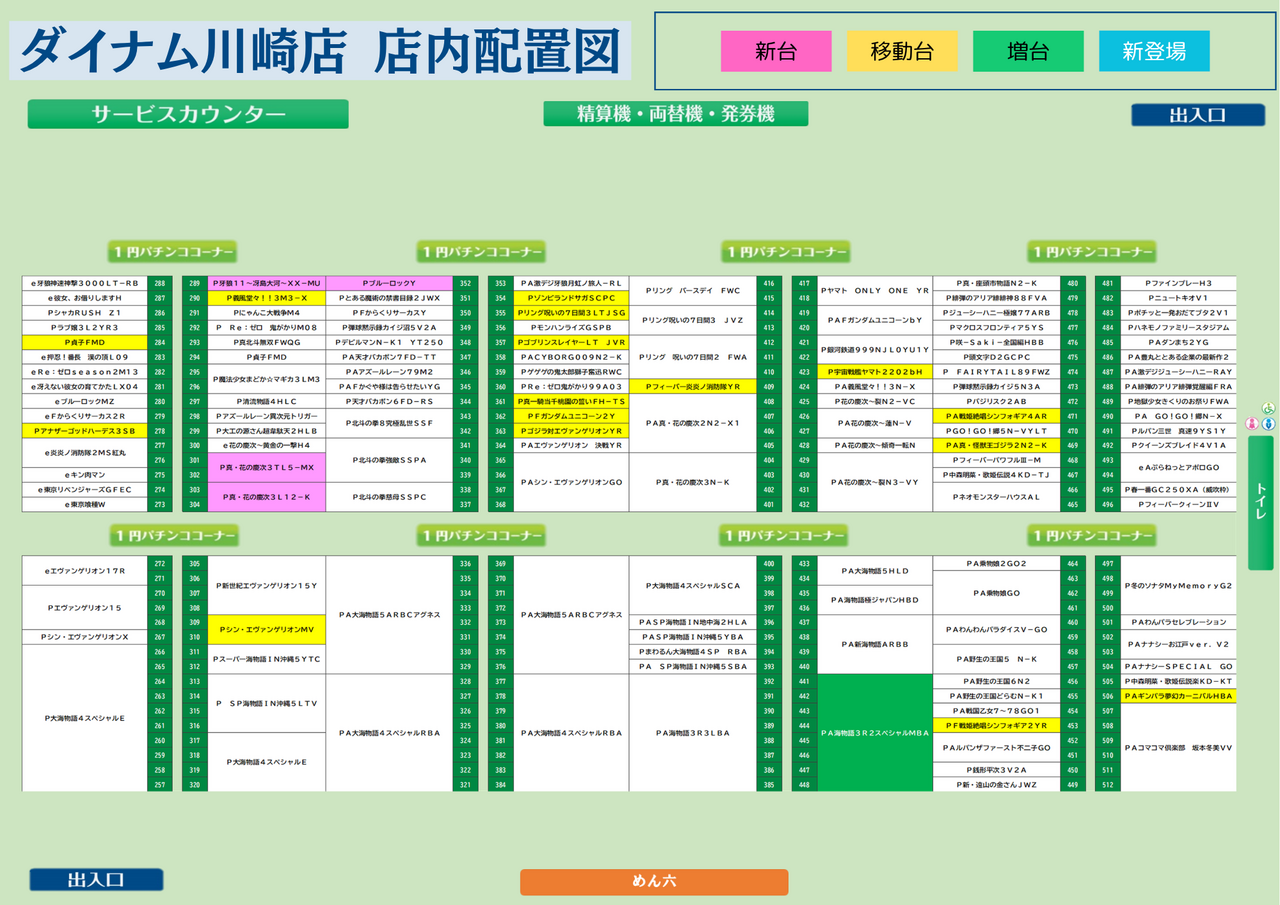Select yellow cell Pフィーバー炎炎ノ消防隊YR
This screenshot has height=905, width=1280.
[692, 386]
